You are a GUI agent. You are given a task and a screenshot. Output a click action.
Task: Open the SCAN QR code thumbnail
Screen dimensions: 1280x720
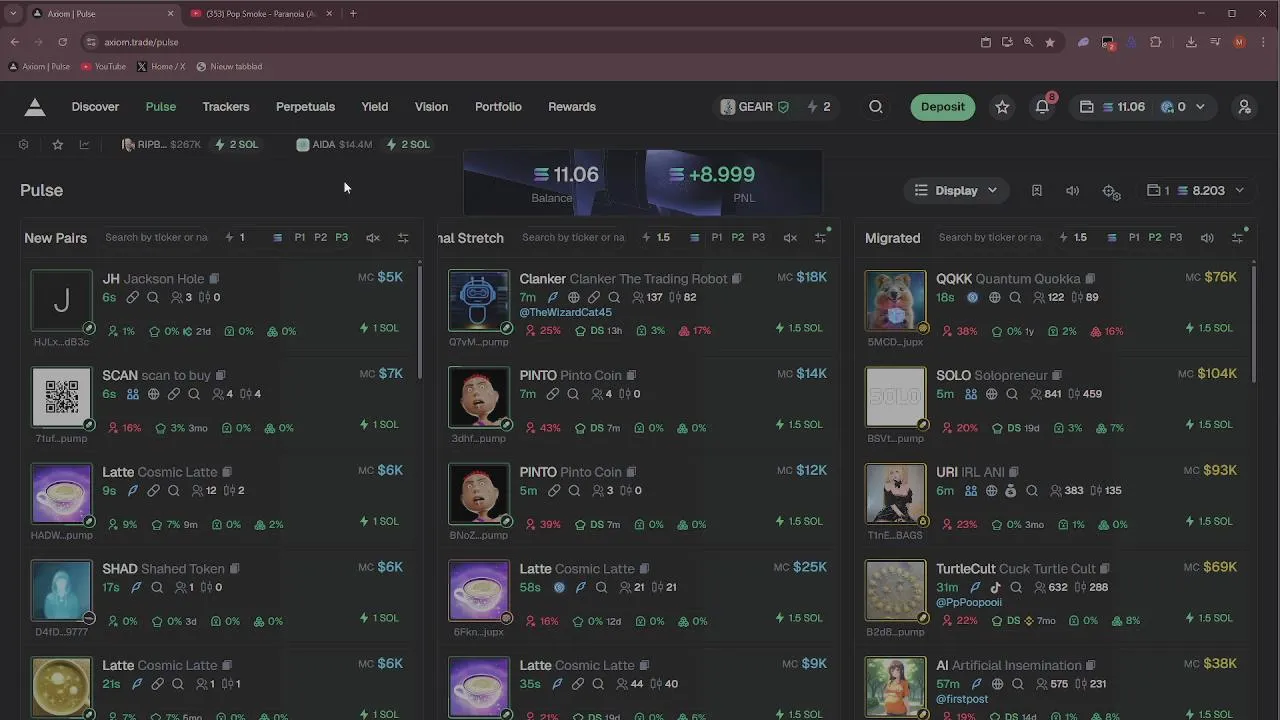(x=61, y=397)
